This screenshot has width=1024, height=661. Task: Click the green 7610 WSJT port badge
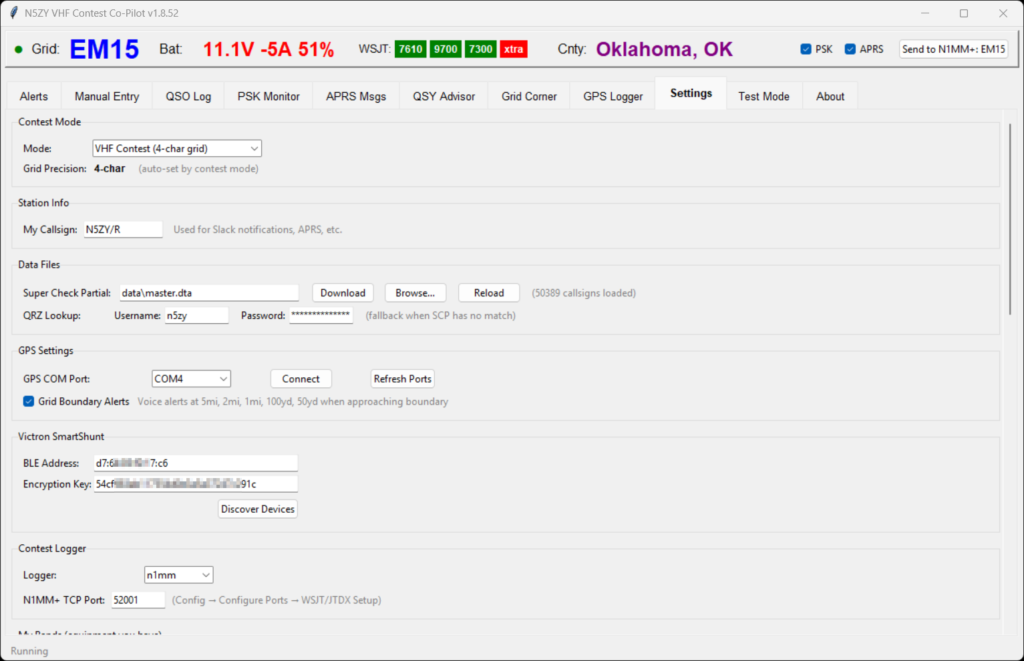410,50
